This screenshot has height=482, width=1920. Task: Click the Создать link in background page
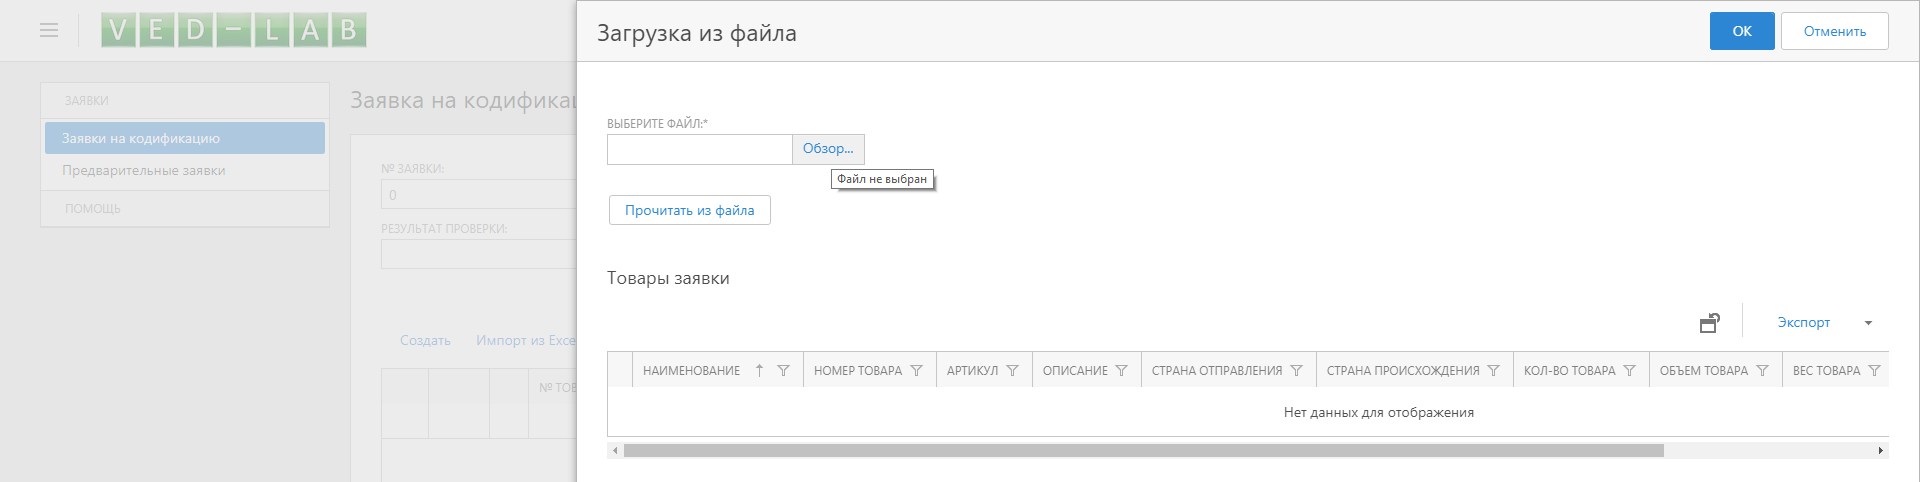tap(425, 341)
